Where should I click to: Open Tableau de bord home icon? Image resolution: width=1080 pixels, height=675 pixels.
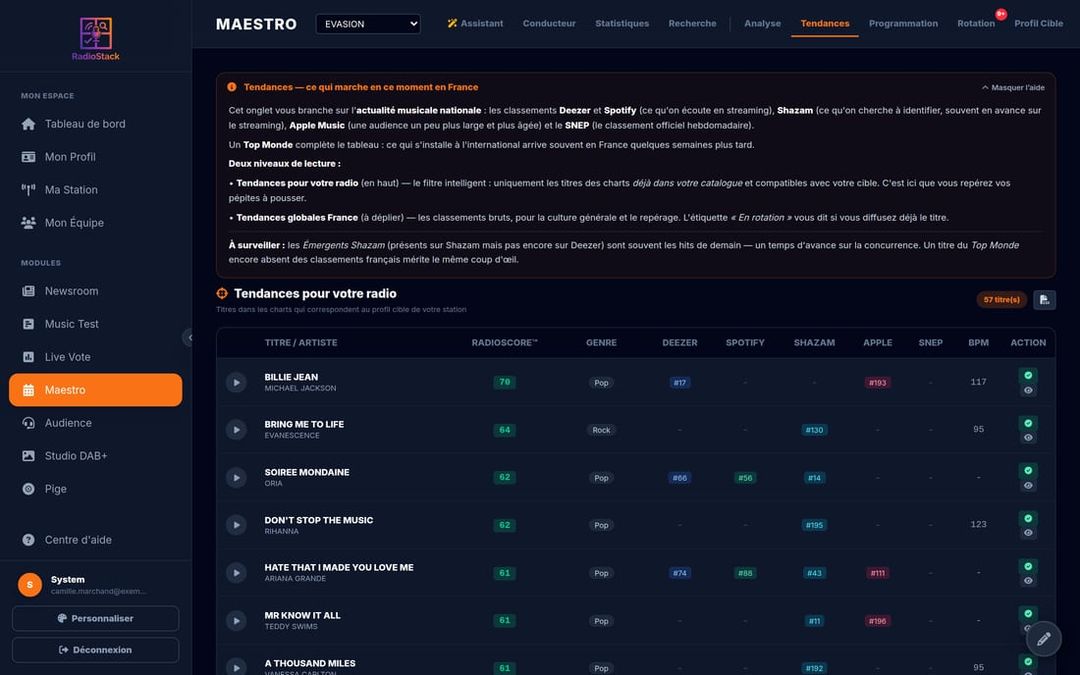(28, 124)
